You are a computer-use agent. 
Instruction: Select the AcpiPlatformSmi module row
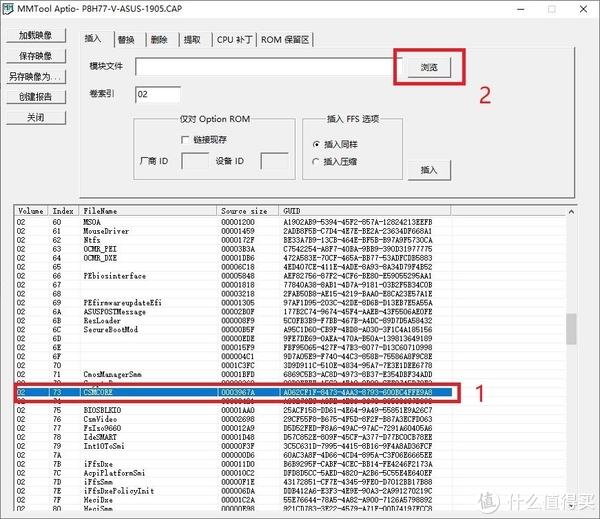(x=233, y=473)
